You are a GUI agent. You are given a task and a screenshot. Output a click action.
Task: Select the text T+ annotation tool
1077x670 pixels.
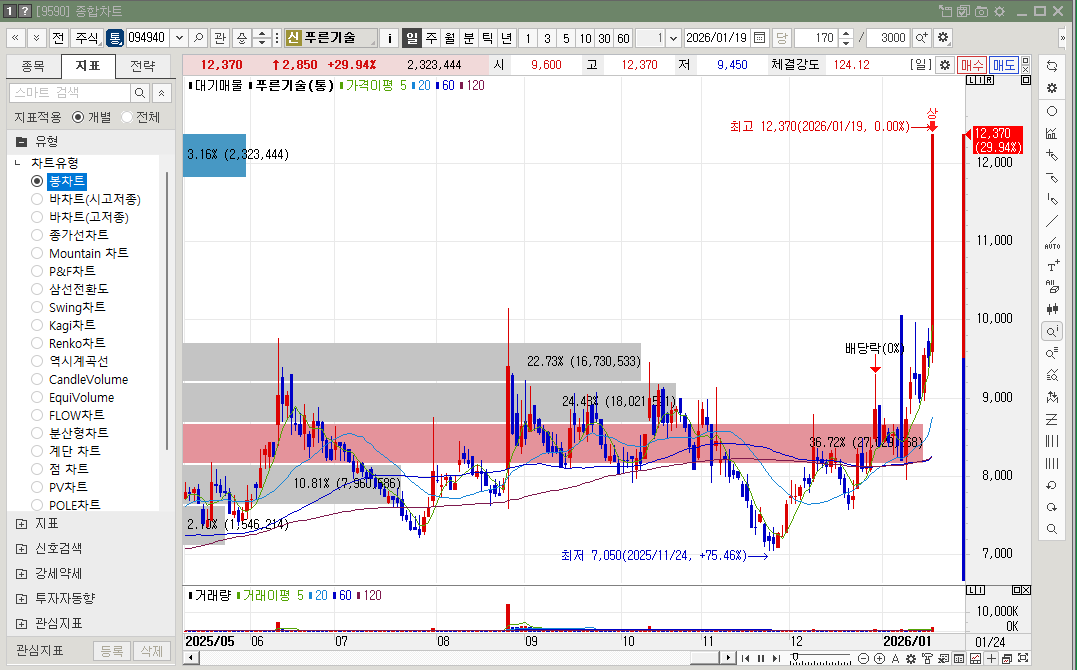1052,265
